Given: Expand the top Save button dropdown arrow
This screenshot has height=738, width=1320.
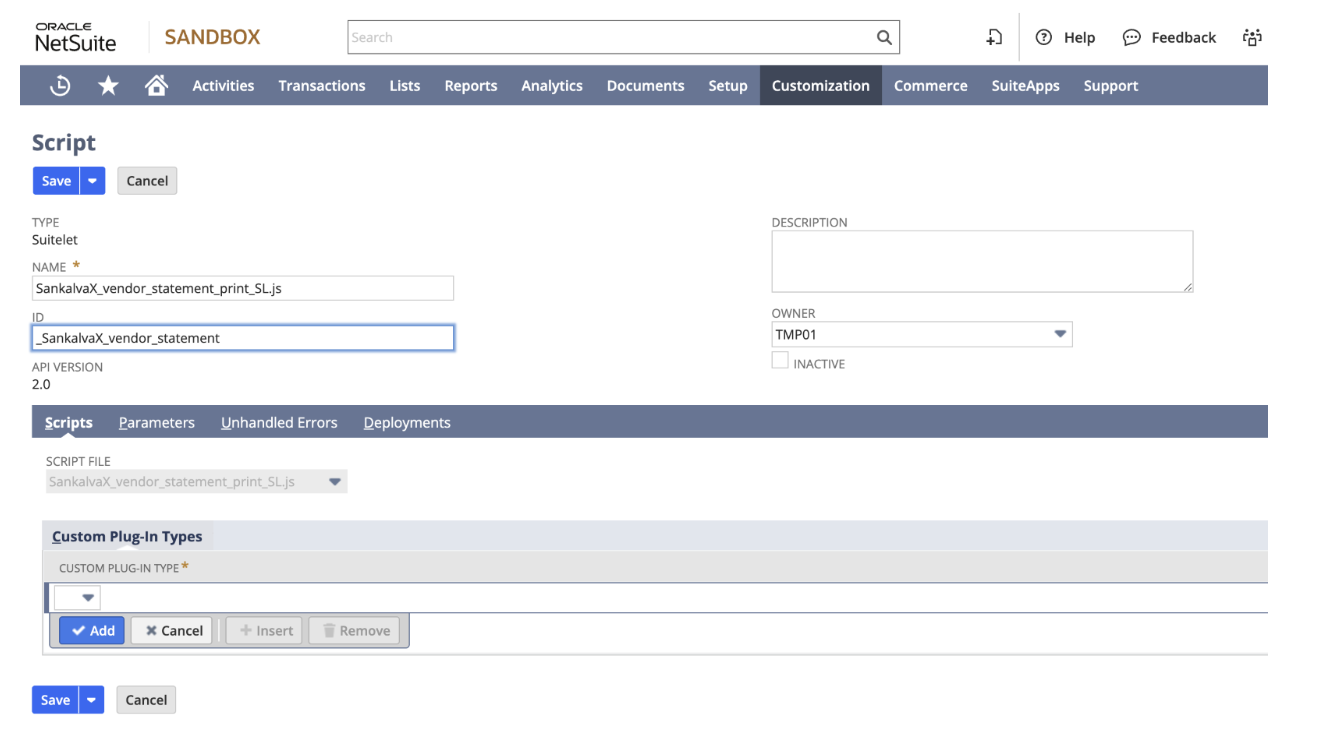Looking at the screenshot, I should tap(92, 181).
